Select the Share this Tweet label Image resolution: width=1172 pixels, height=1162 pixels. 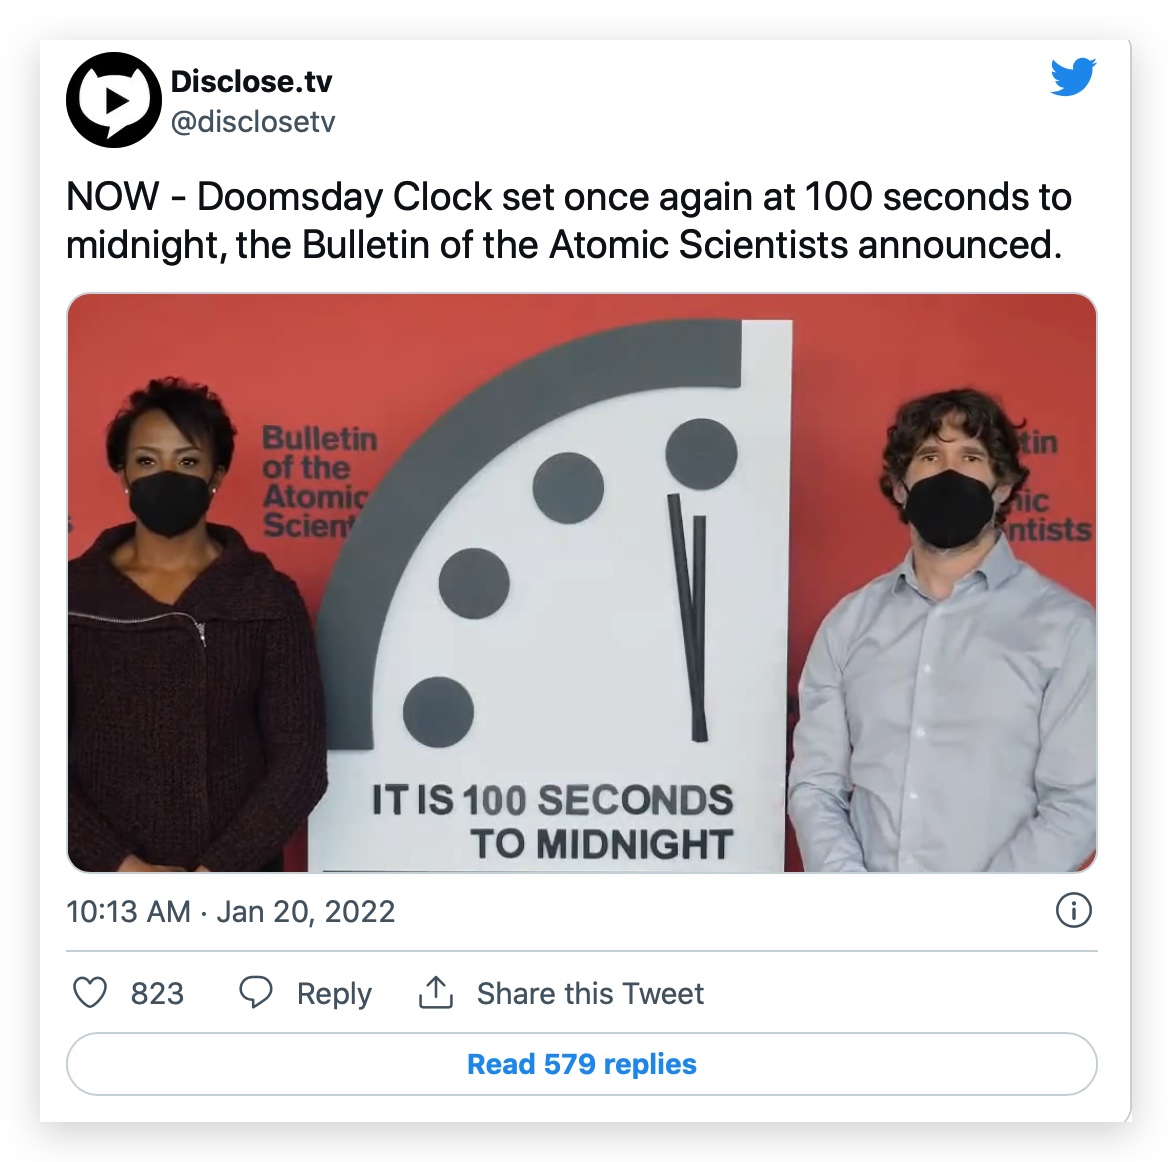590,994
